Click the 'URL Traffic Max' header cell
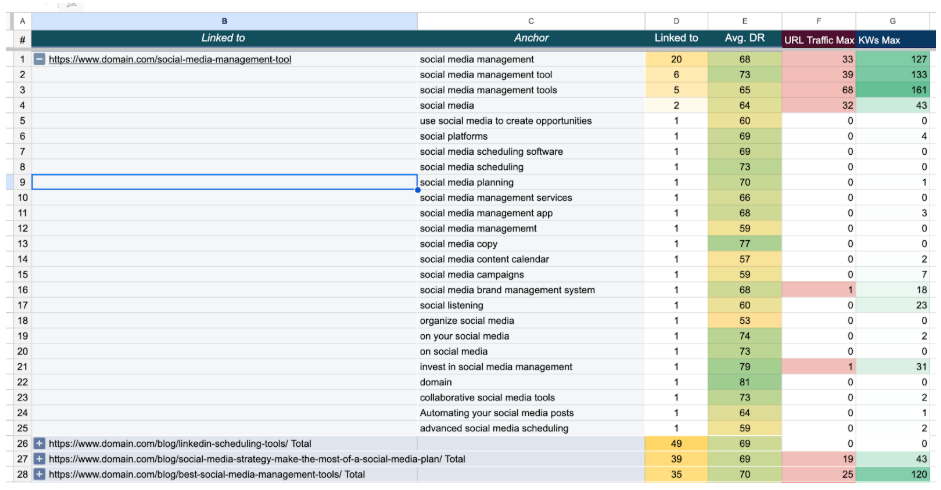The width and height of the screenshot is (941, 490). [x=819, y=40]
